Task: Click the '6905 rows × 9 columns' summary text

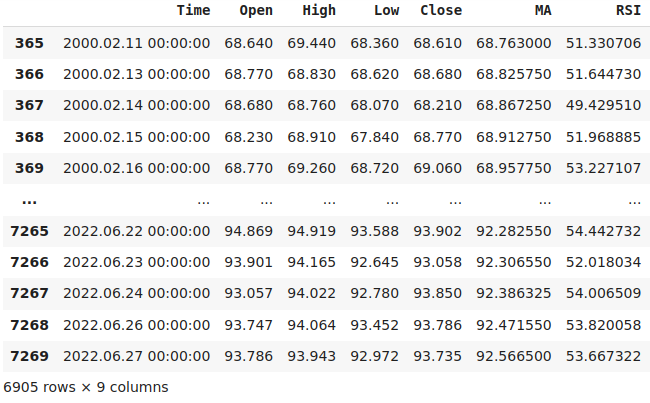Action: point(86,387)
